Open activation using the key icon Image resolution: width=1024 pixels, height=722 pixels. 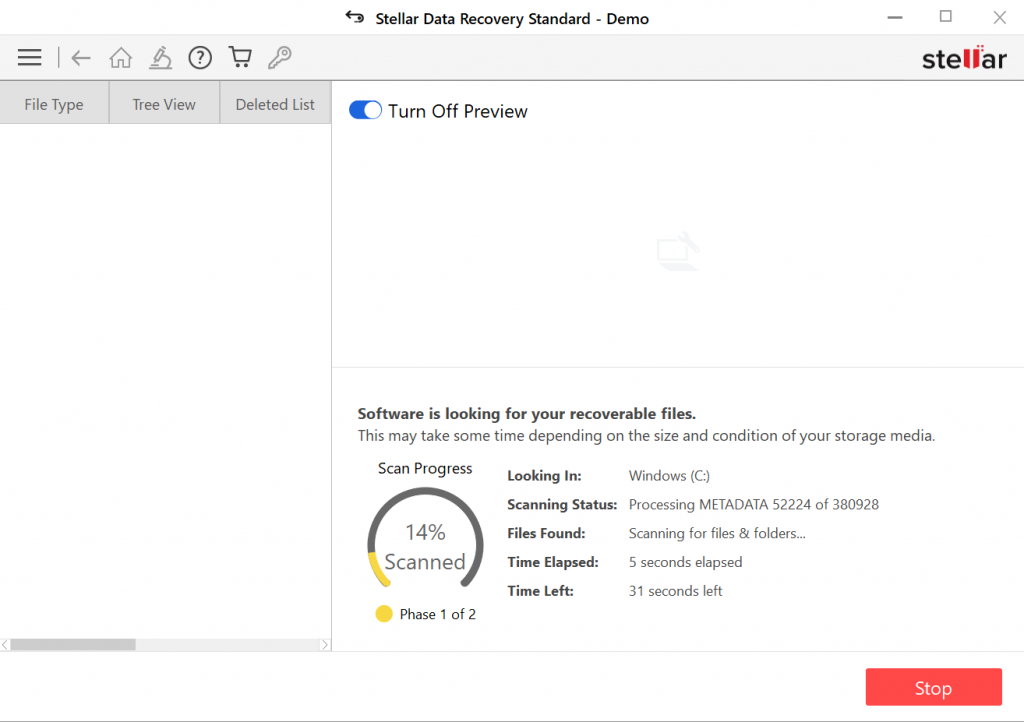click(x=280, y=57)
